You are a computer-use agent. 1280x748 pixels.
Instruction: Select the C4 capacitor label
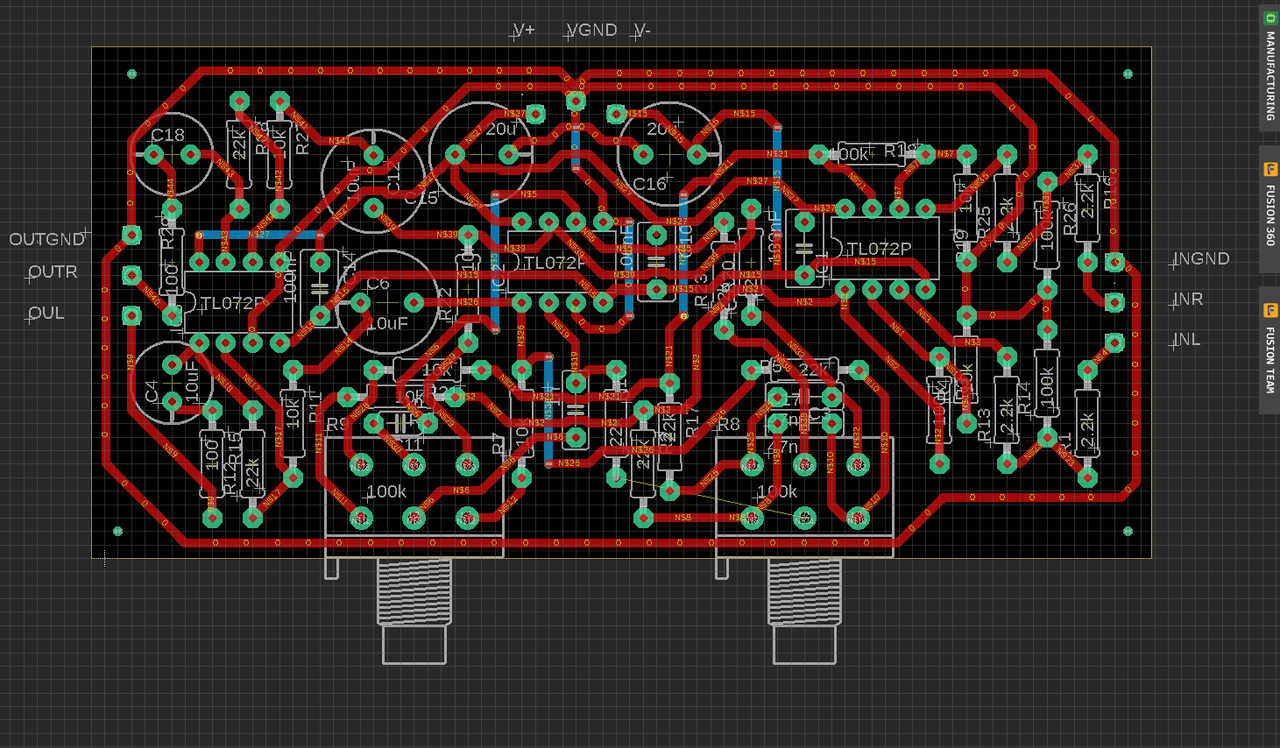click(152, 392)
